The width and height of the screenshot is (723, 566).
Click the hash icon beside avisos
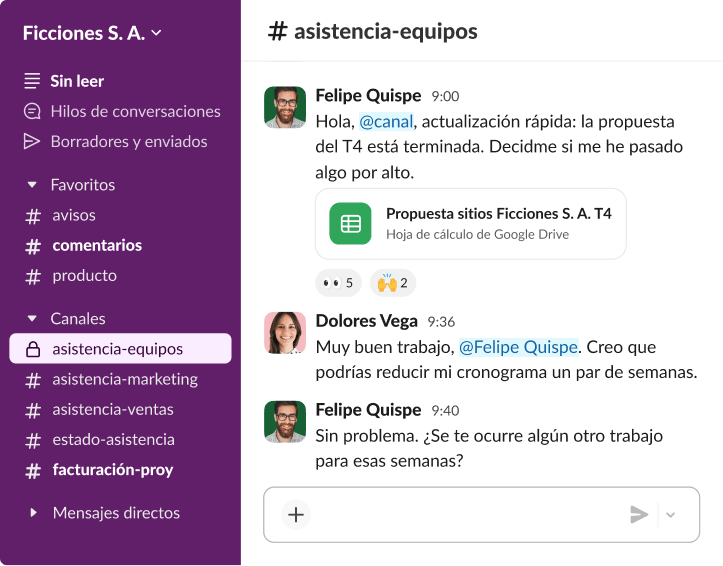pos(33,216)
